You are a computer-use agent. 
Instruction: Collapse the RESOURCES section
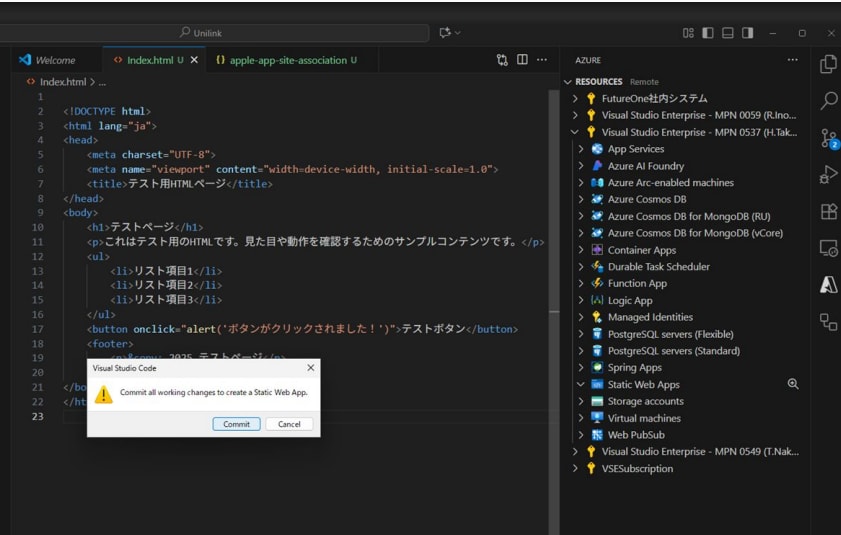pos(568,82)
